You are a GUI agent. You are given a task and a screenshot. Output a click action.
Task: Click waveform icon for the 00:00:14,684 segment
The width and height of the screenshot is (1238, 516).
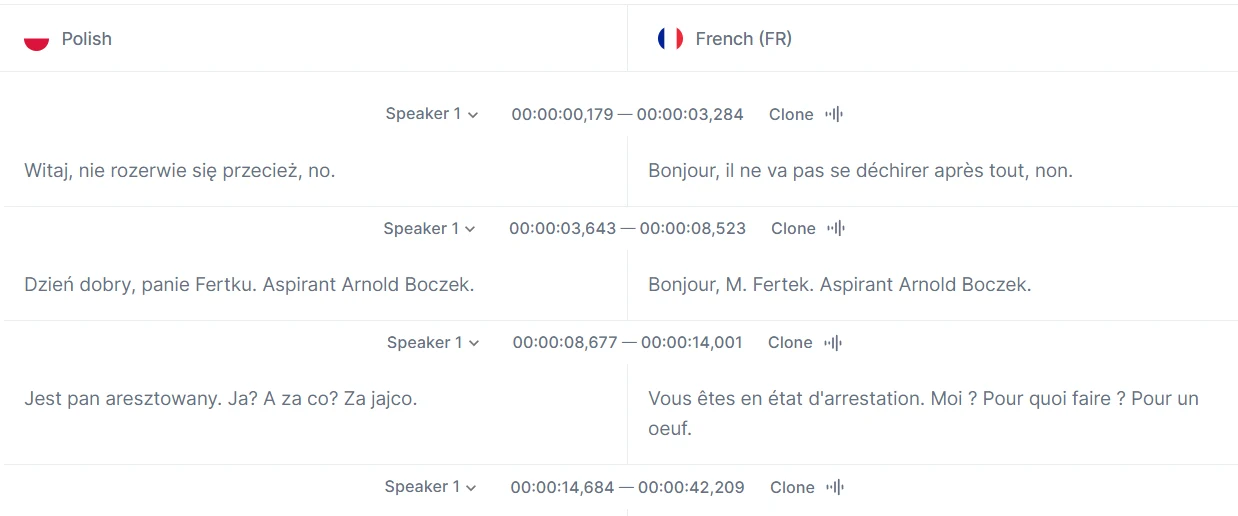pyautogui.click(x=835, y=488)
